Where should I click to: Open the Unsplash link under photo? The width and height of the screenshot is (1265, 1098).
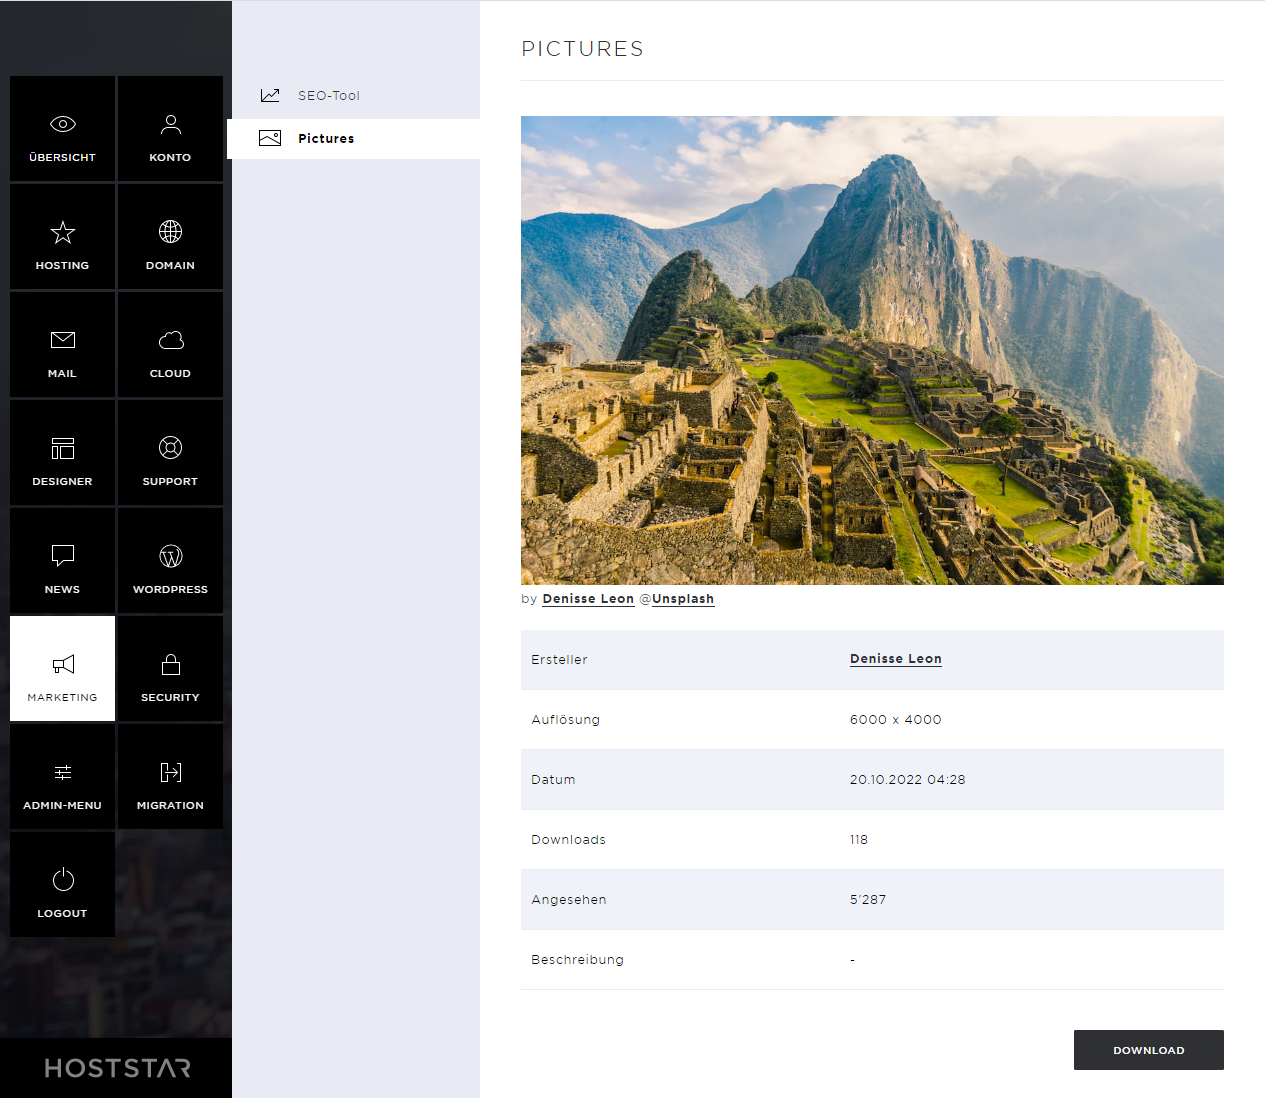tap(683, 599)
